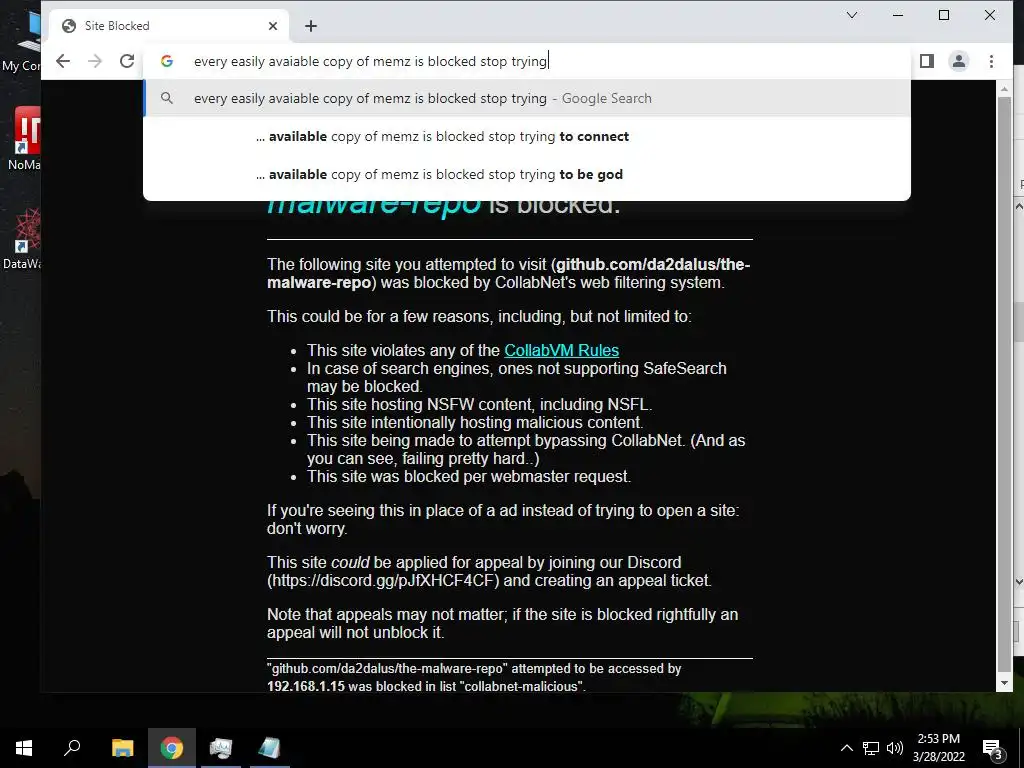Click the Google logo in address bar

167,61
